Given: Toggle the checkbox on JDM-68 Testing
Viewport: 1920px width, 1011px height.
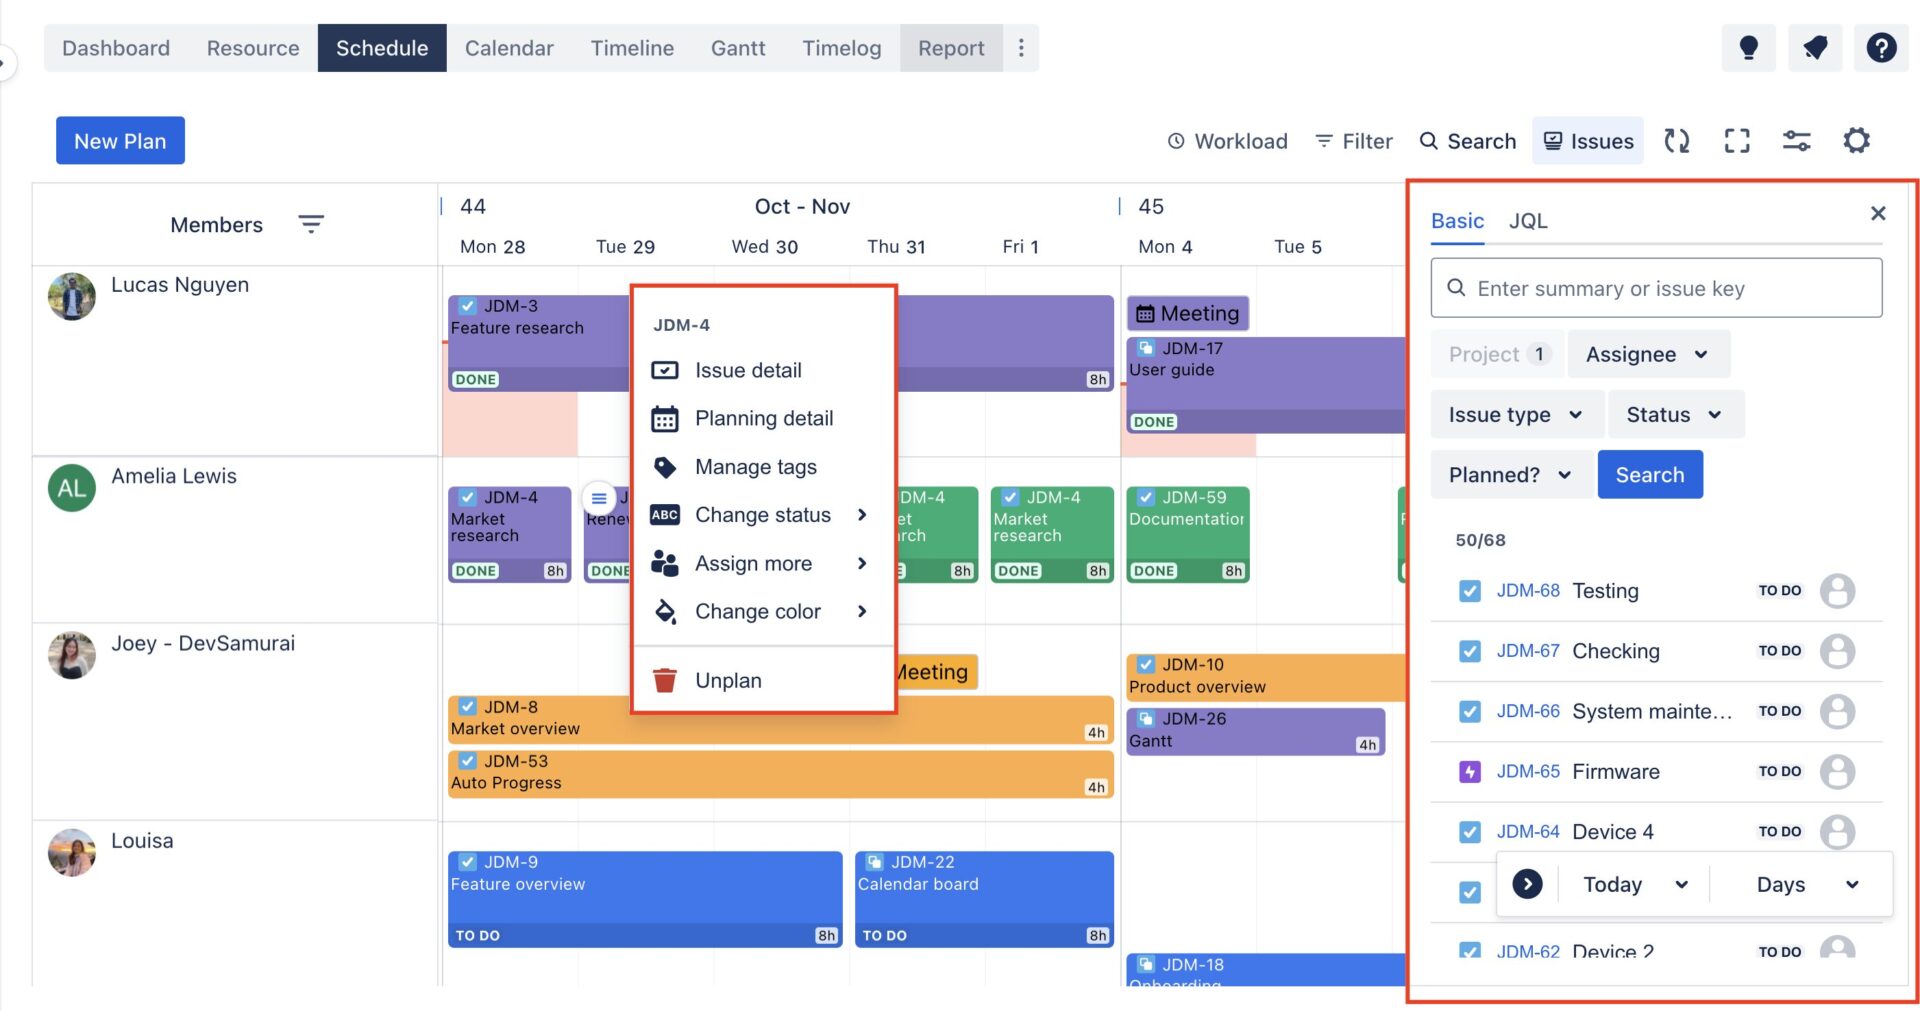Looking at the screenshot, I should point(1470,590).
